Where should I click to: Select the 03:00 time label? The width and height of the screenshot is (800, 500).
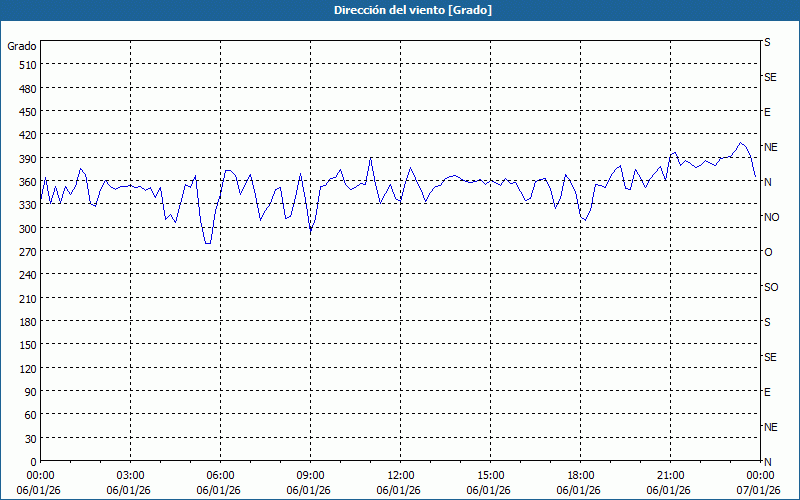[130, 475]
